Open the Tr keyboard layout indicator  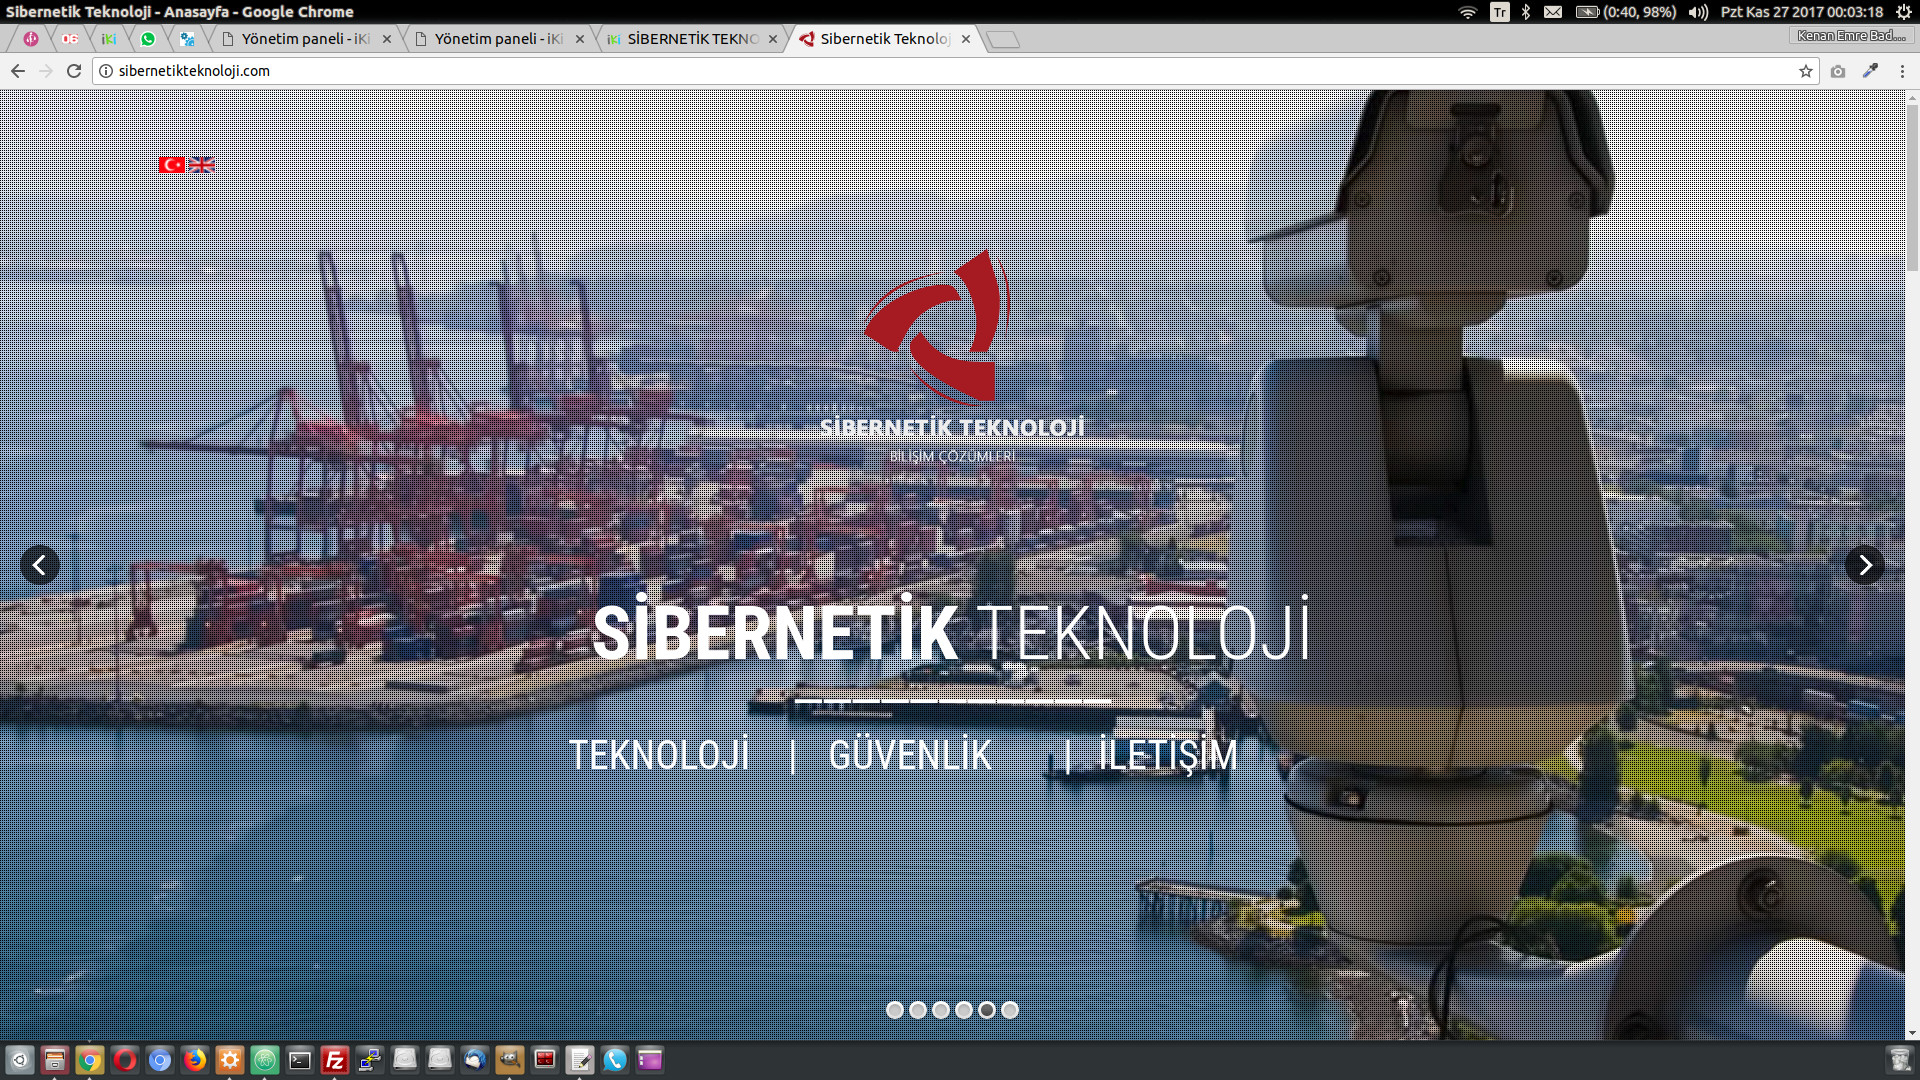click(x=1500, y=12)
